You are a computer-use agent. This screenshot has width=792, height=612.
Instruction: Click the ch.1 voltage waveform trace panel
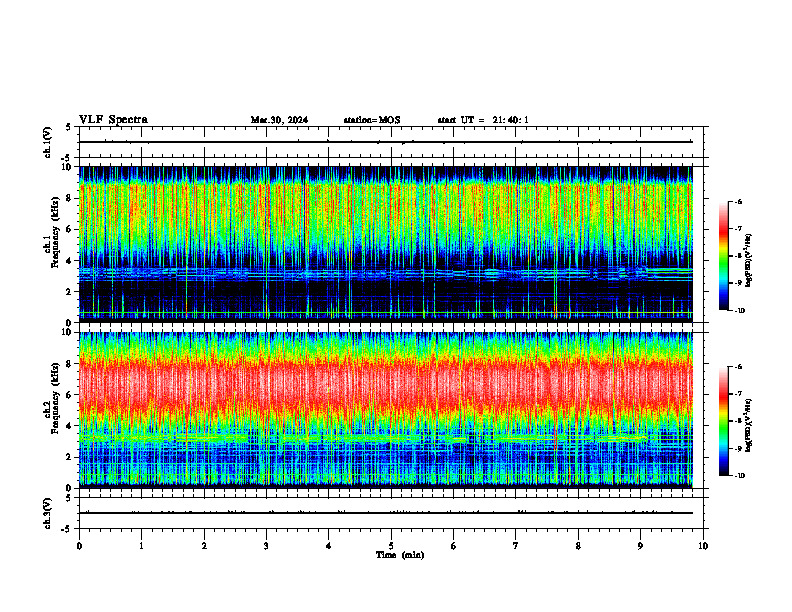(391, 142)
